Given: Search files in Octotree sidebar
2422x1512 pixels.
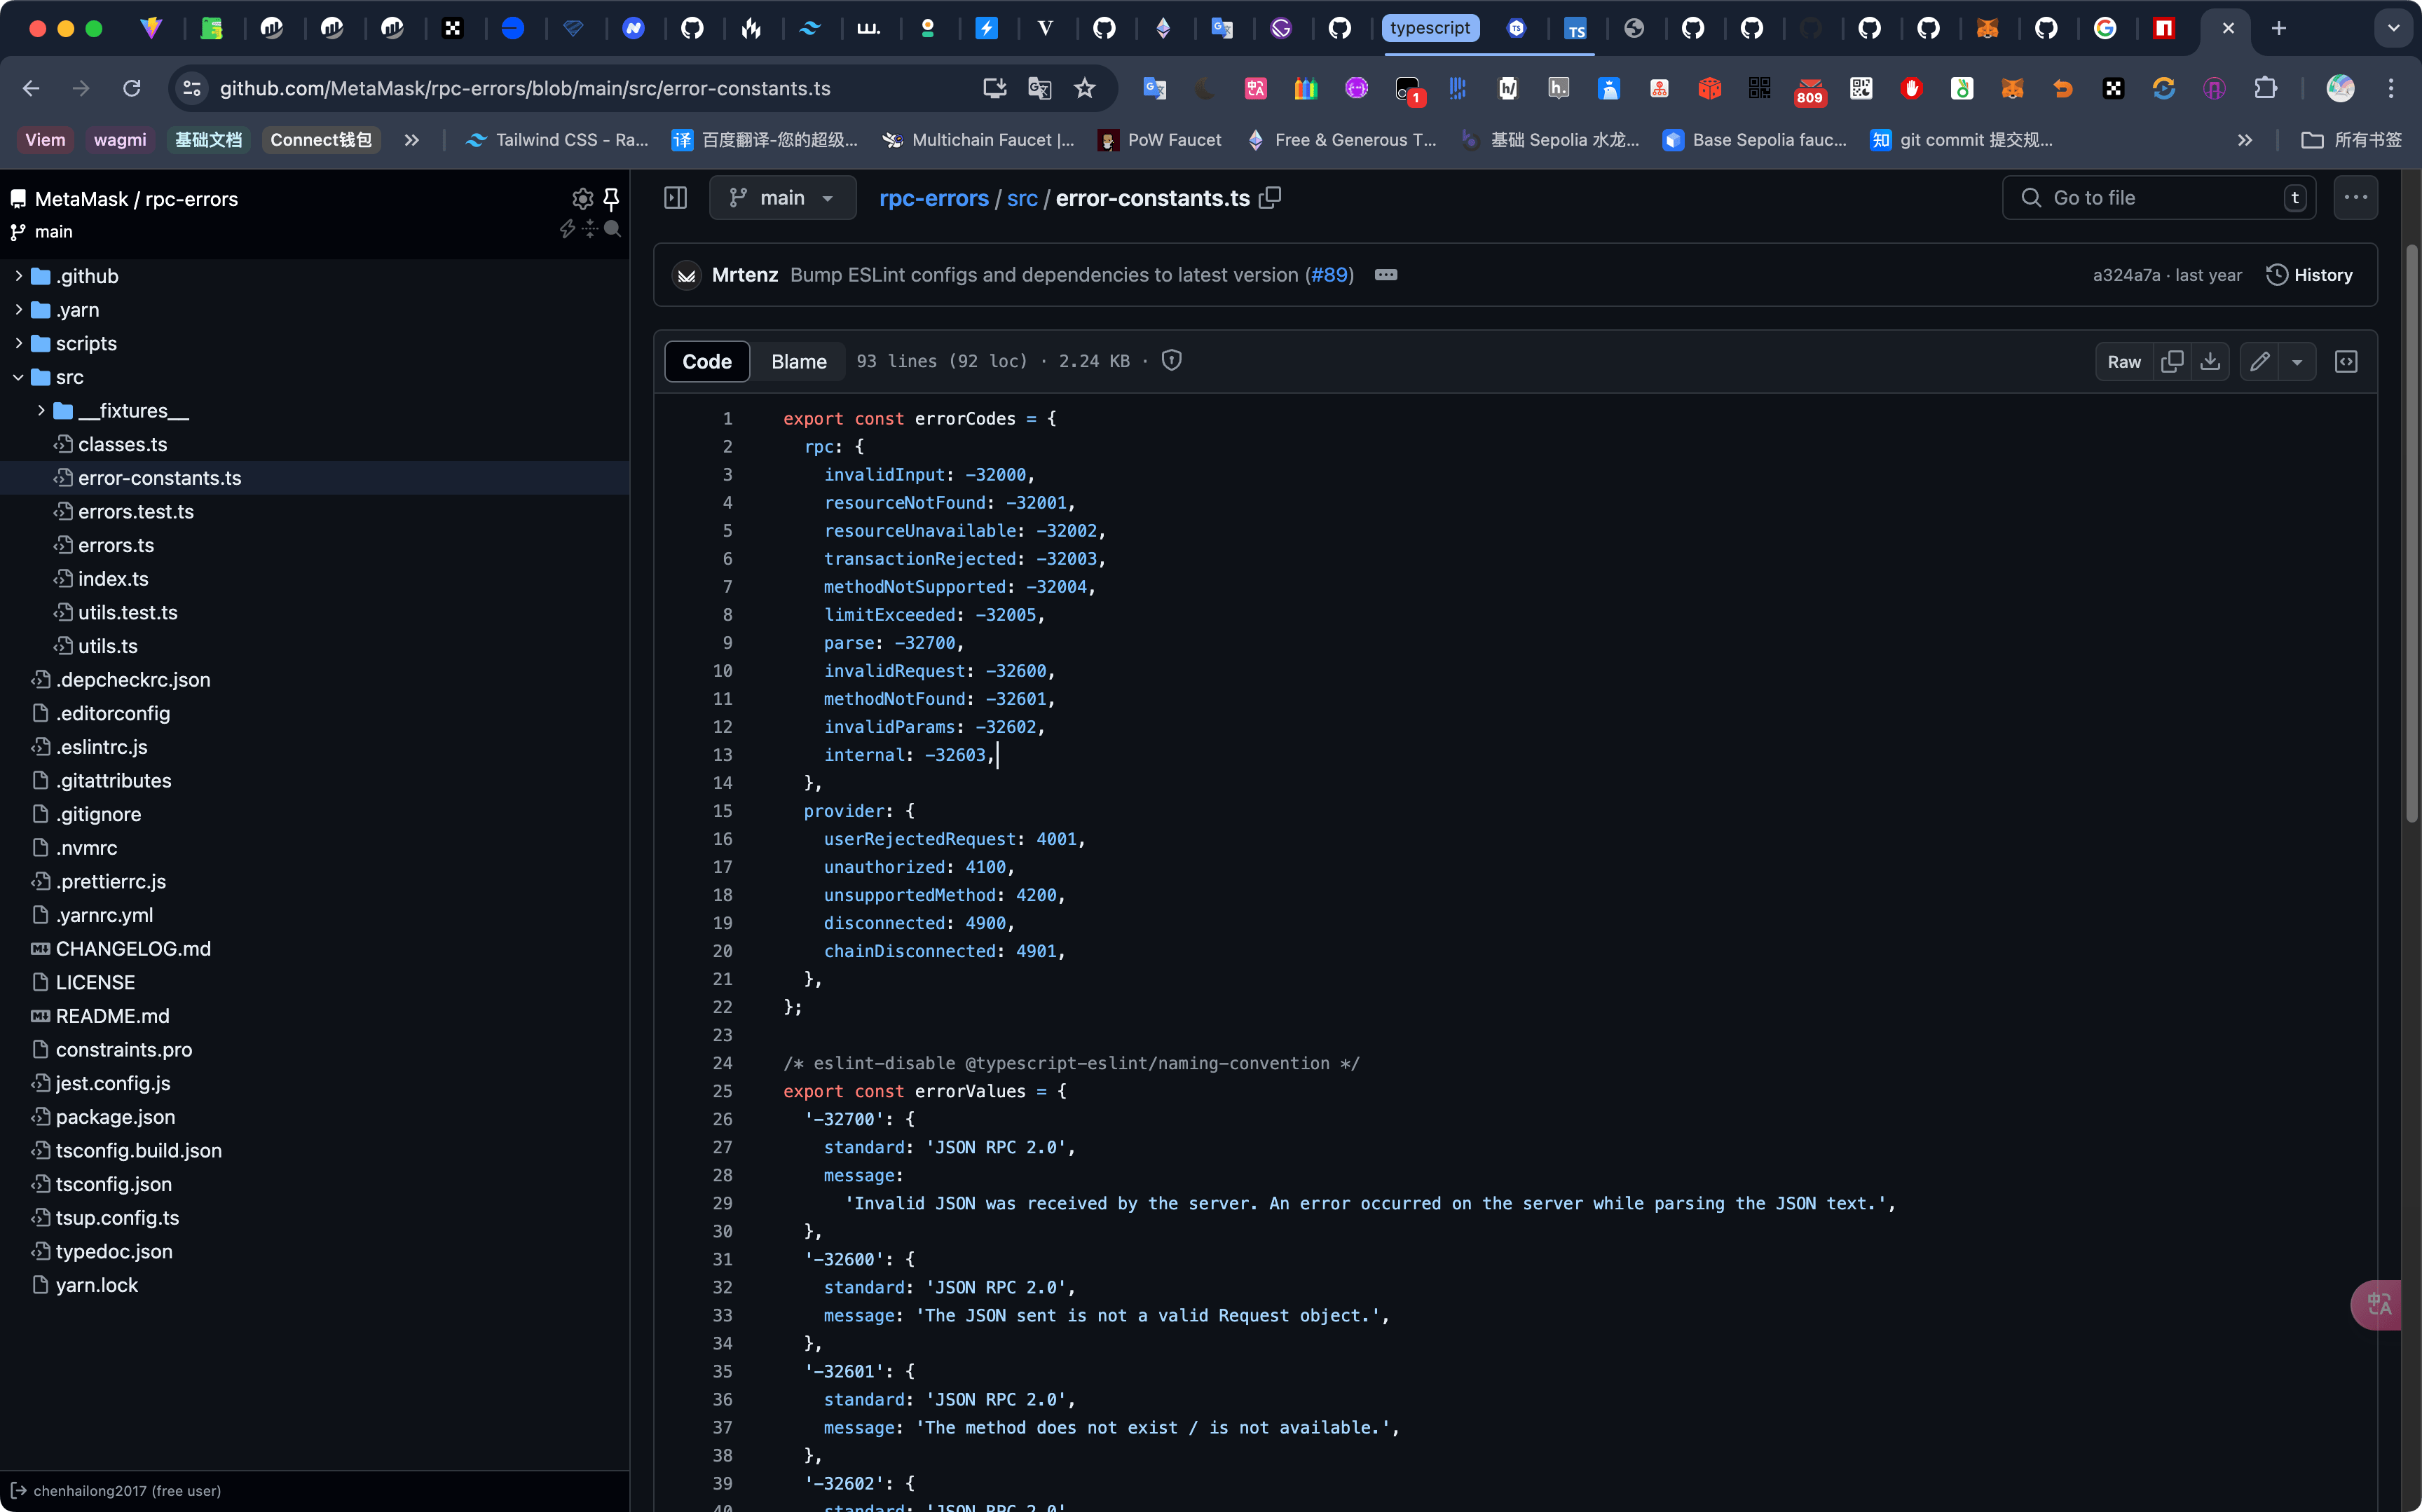Looking at the screenshot, I should click(x=613, y=229).
